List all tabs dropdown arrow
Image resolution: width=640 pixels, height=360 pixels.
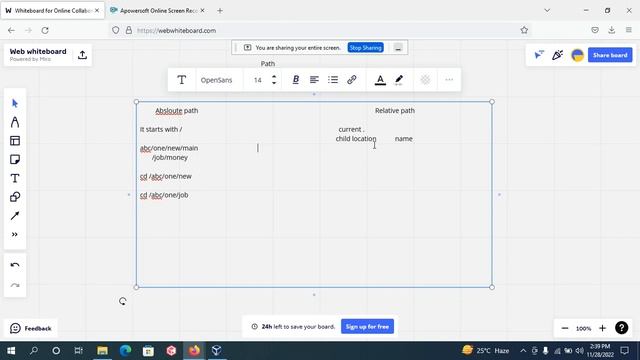[x=547, y=11]
